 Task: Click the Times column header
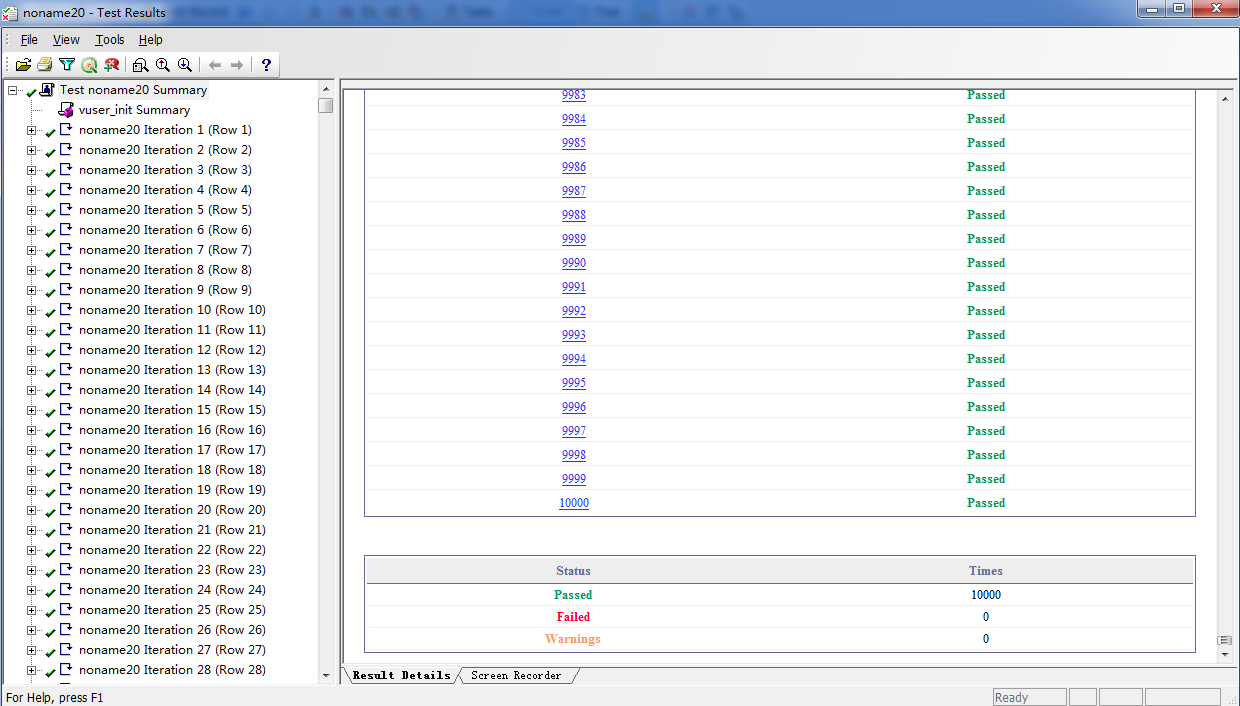pyautogui.click(x=986, y=571)
